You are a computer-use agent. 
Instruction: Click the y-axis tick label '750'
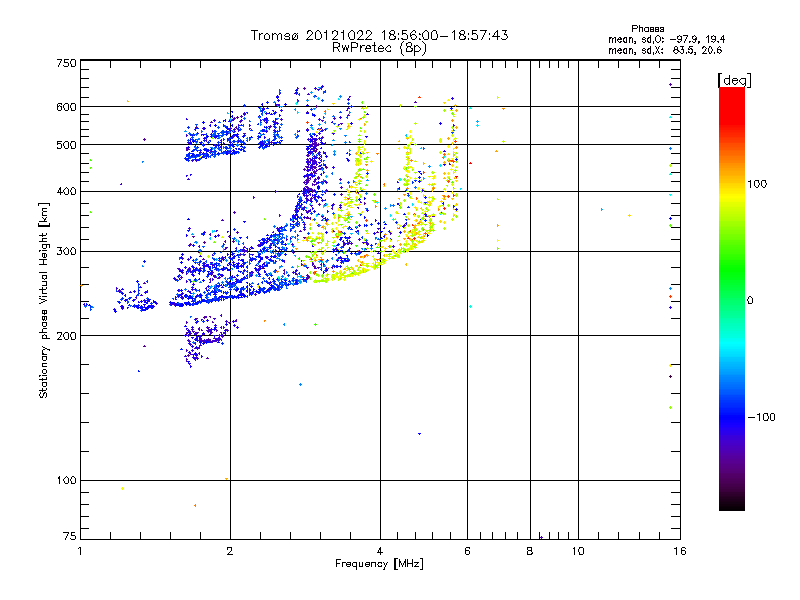(67, 63)
